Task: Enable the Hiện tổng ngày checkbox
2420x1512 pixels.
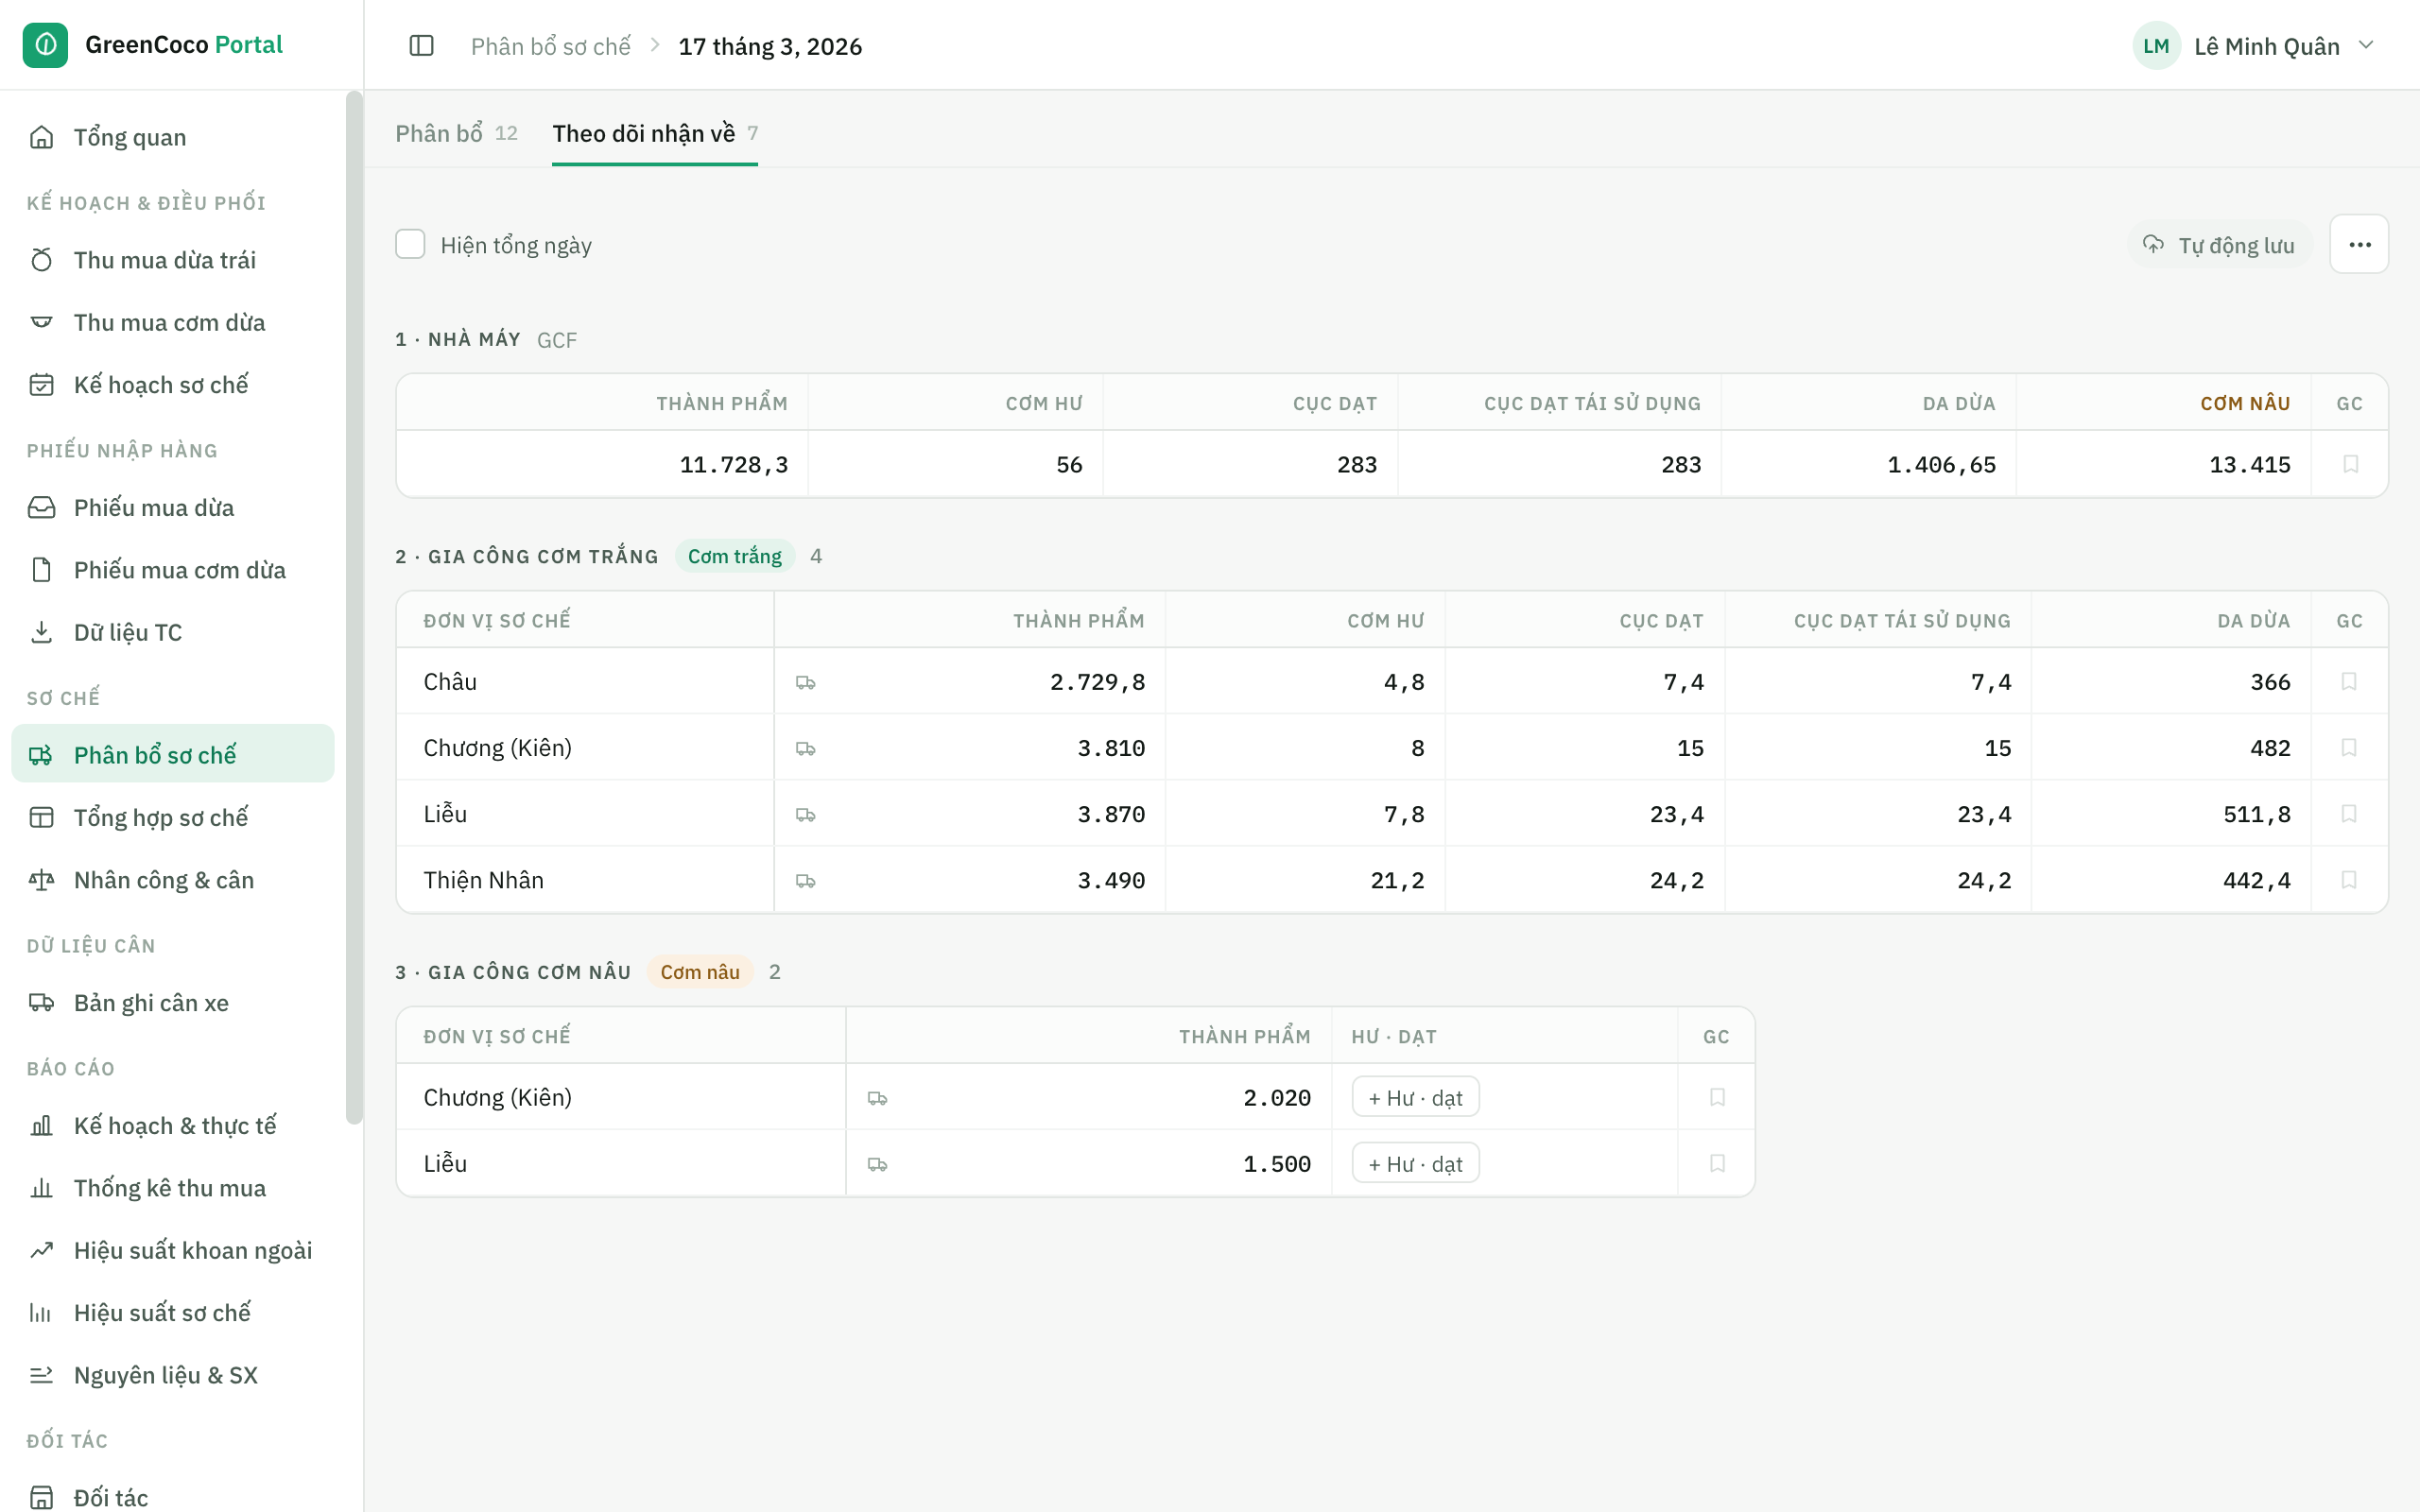Action: pyautogui.click(x=410, y=244)
